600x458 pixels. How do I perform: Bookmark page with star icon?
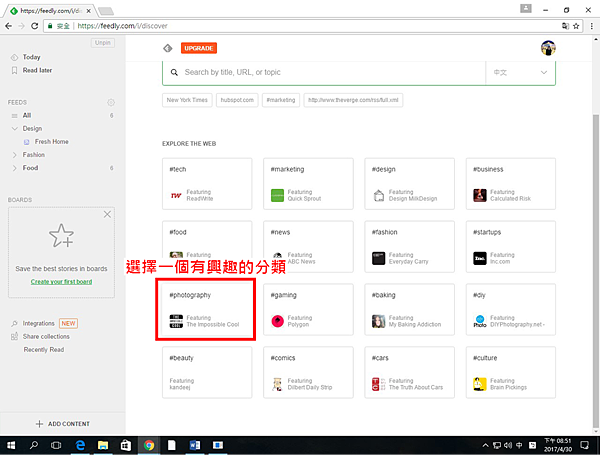click(x=576, y=26)
